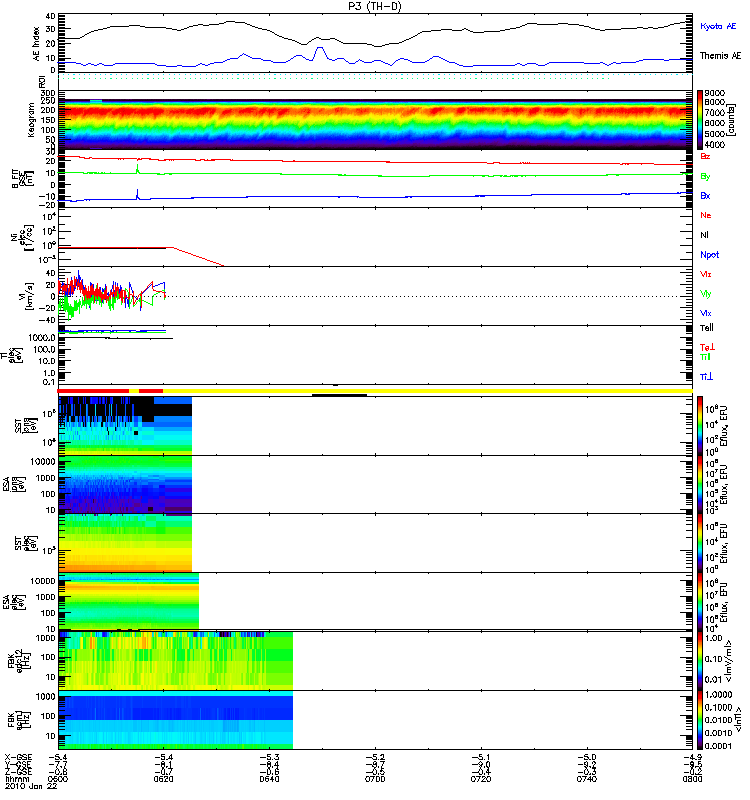Click the declining red Ne density line
This screenshot has width=750, height=800.
tap(198, 257)
